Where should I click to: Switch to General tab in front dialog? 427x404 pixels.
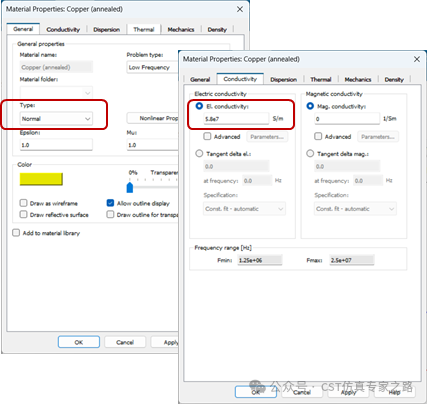coord(200,79)
